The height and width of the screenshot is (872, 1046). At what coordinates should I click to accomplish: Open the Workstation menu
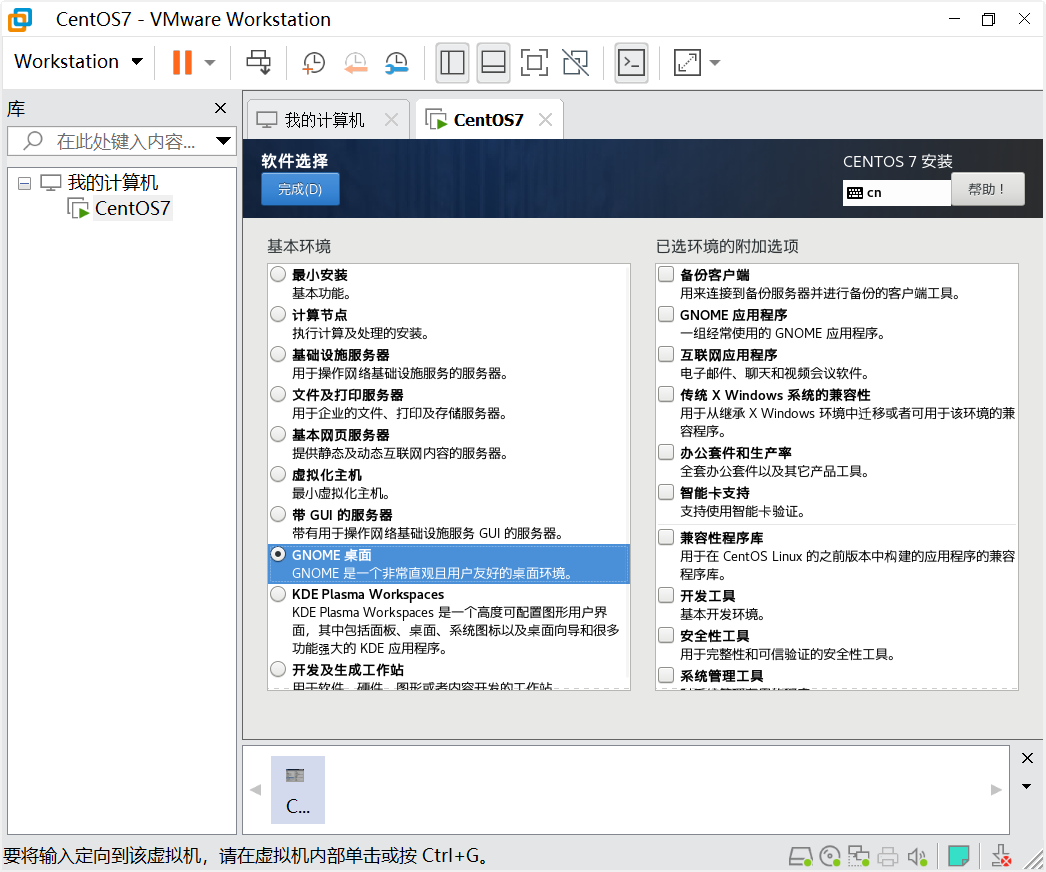tap(79, 61)
